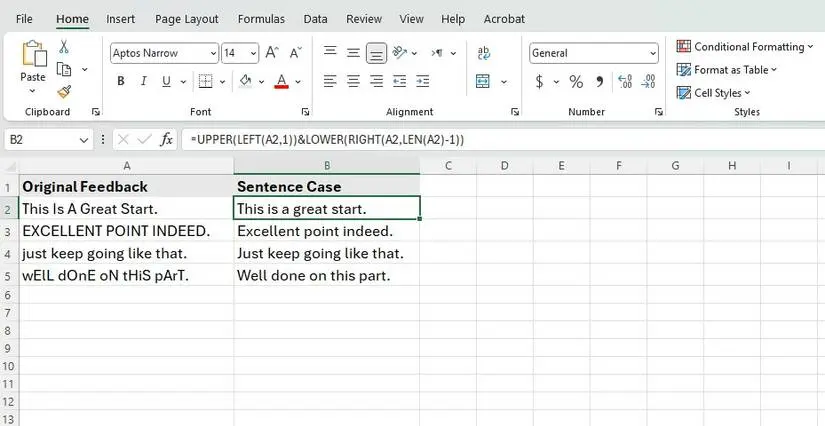
Task: Click Decrease Decimal icon
Action: pos(648,82)
